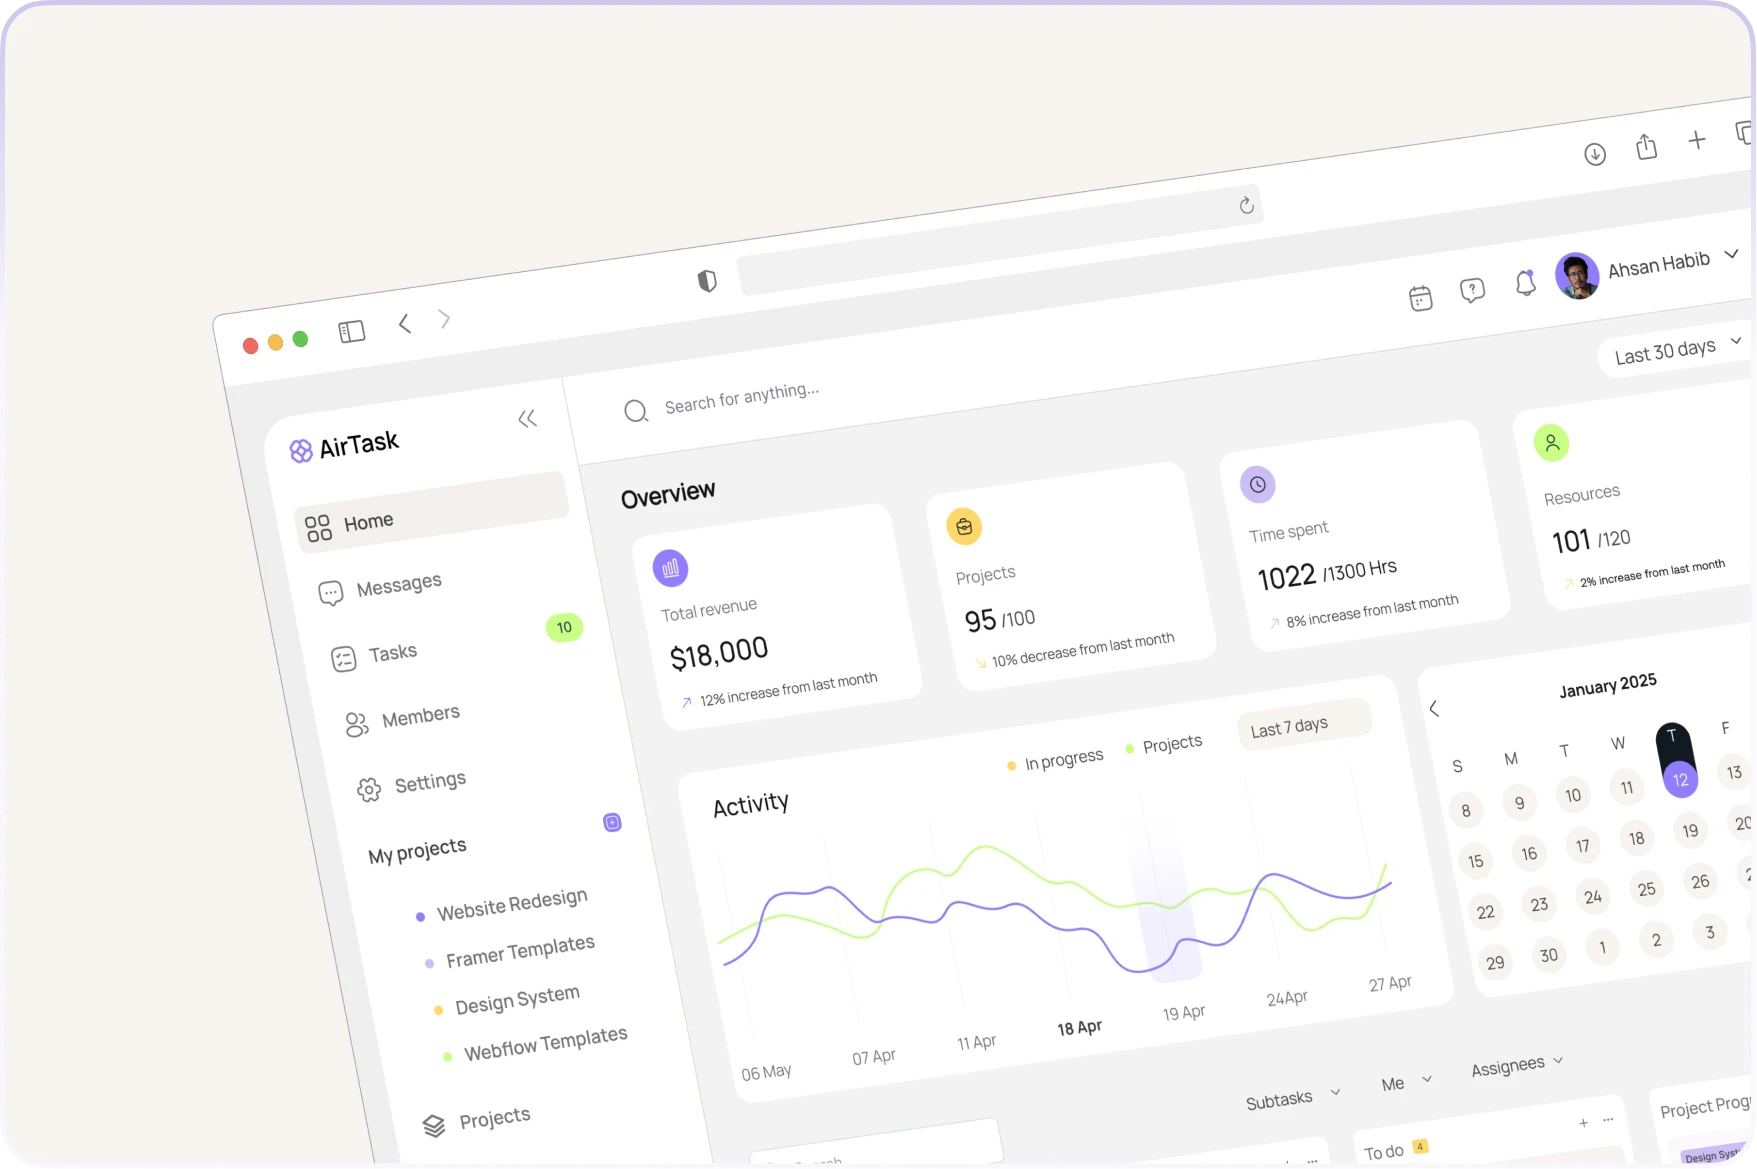
Task: Select the Design System project
Action: 517,999
